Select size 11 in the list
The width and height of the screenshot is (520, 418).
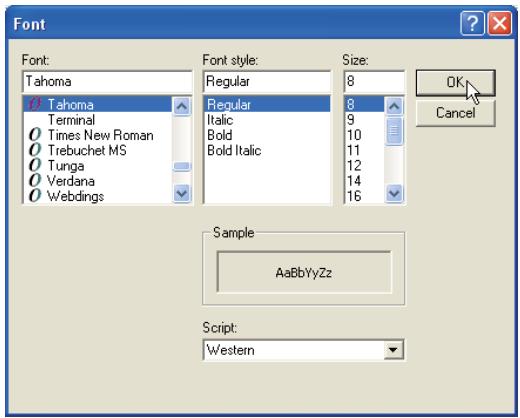click(x=364, y=151)
